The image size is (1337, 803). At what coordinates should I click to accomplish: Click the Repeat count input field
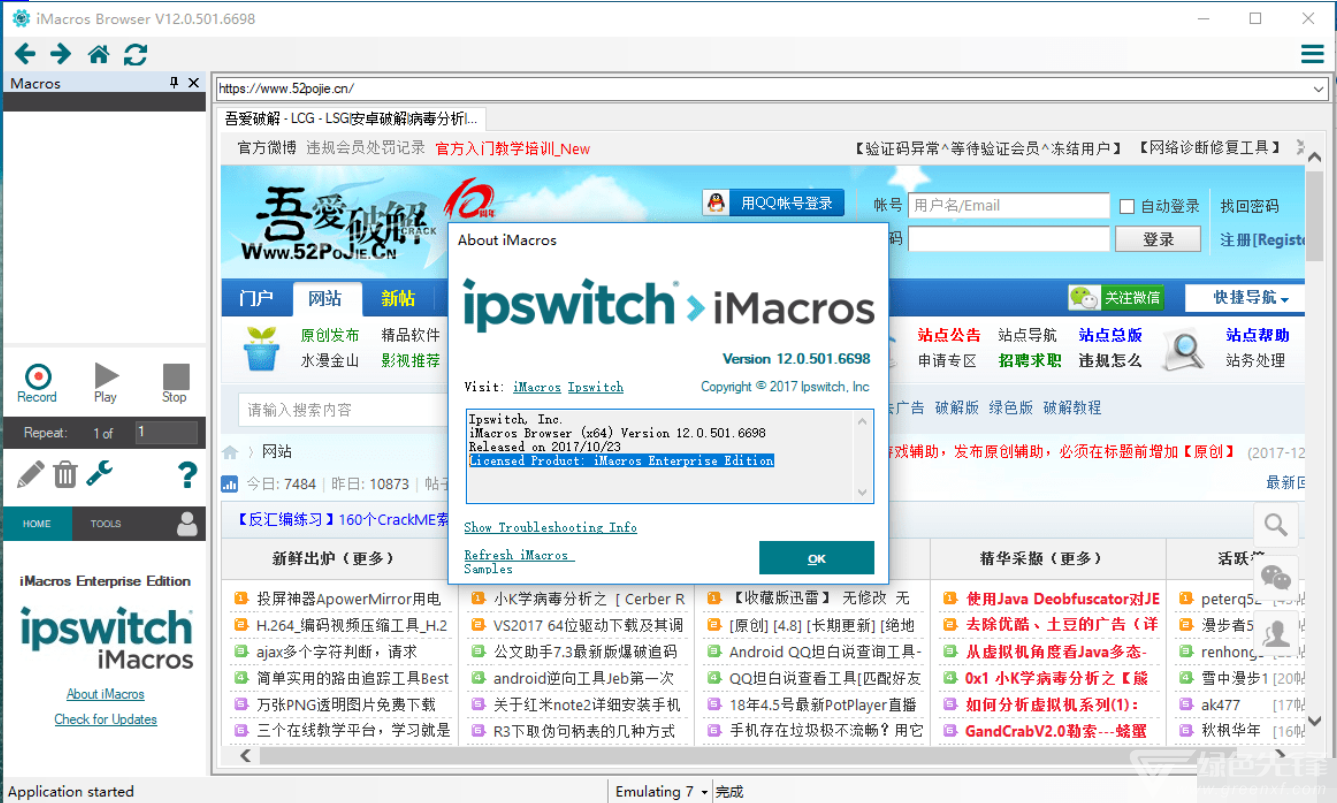coord(166,432)
